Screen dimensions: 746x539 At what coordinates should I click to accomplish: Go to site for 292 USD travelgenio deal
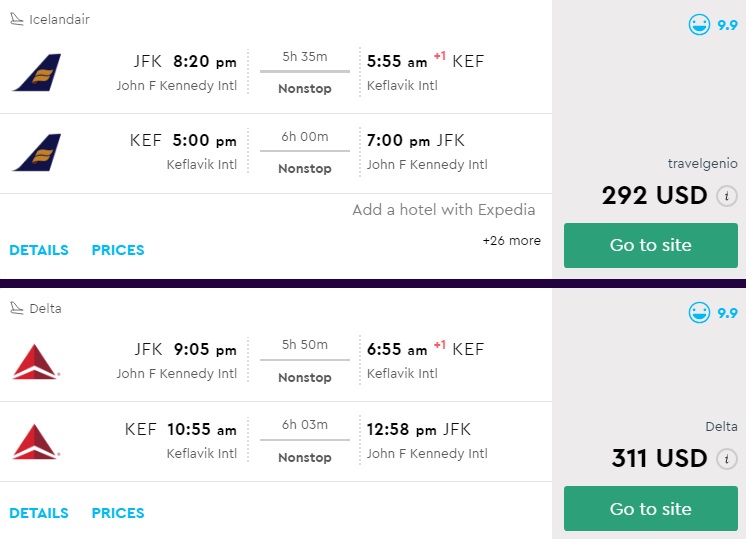pyautogui.click(x=650, y=245)
